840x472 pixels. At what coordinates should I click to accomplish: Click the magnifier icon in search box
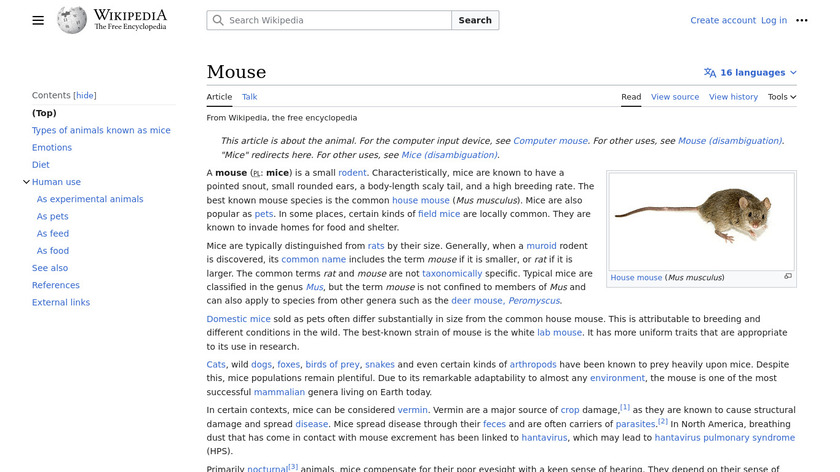point(218,20)
